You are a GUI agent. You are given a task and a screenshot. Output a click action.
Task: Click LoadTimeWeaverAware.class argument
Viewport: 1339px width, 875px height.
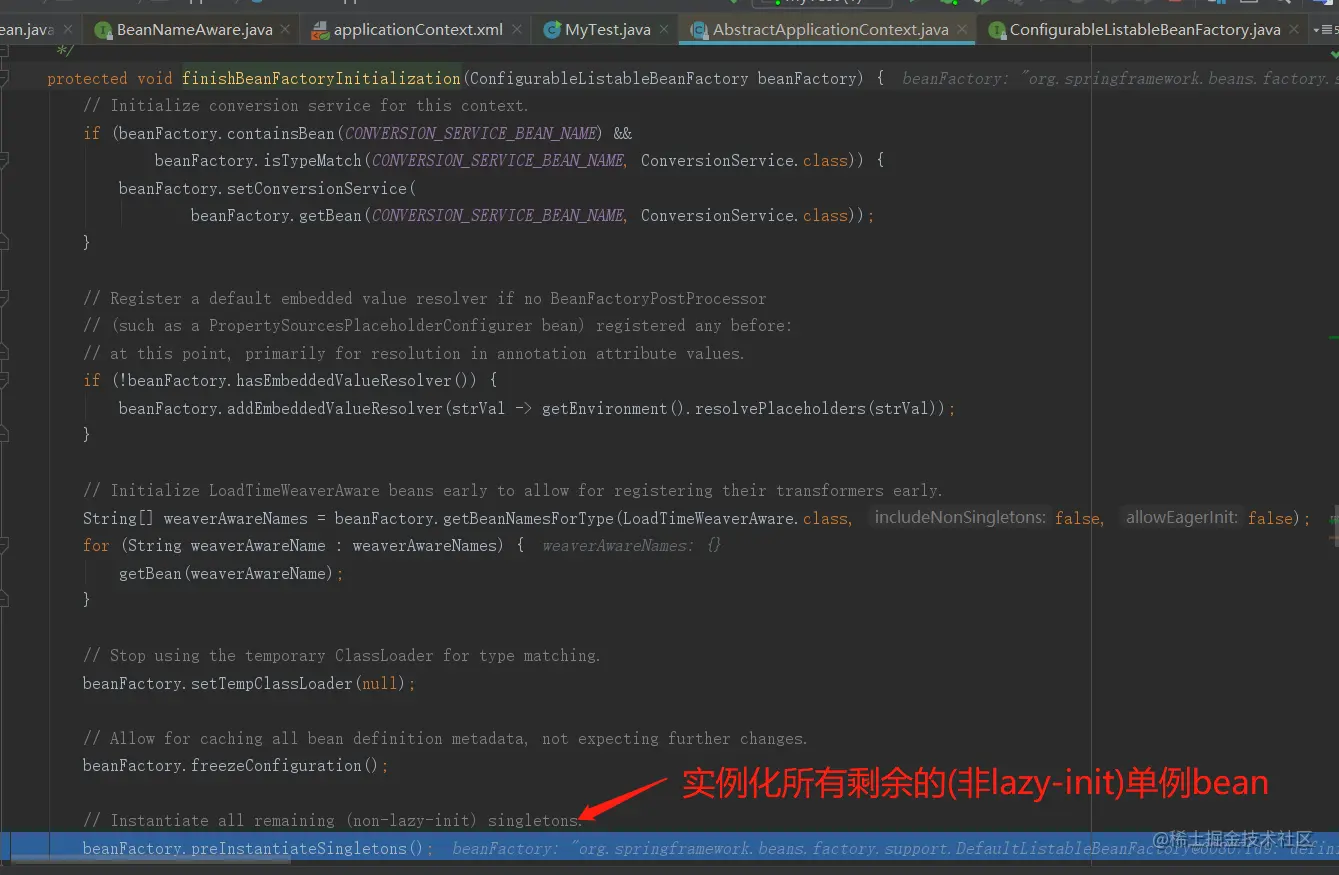[735, 518]
